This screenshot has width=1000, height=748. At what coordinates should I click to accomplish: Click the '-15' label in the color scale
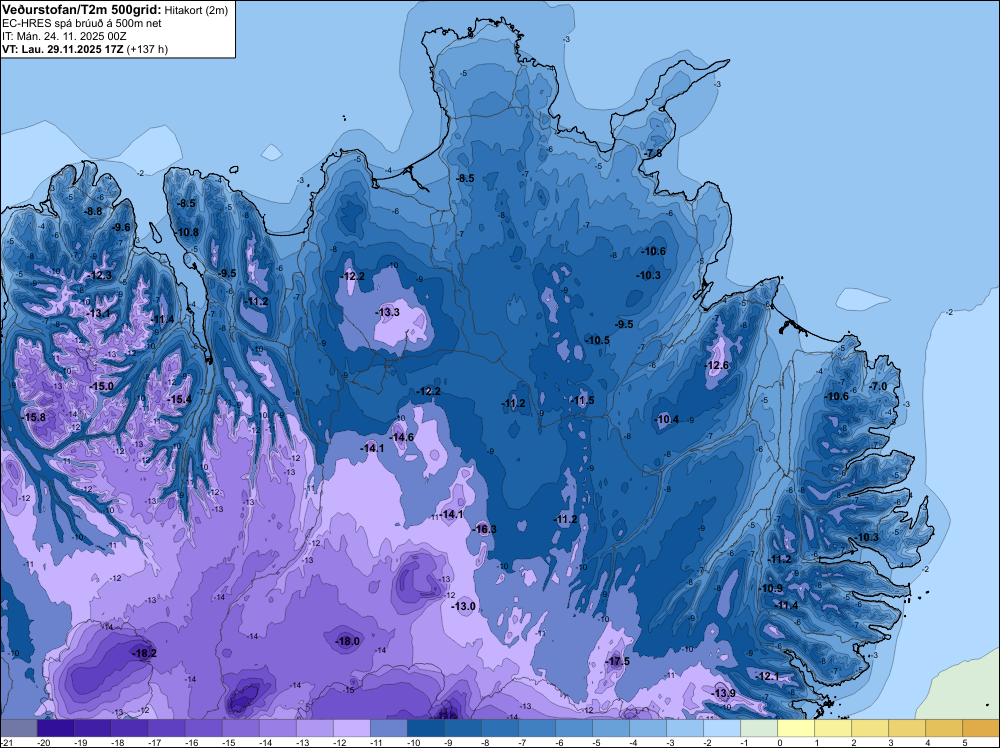click(x=229, y=742)
